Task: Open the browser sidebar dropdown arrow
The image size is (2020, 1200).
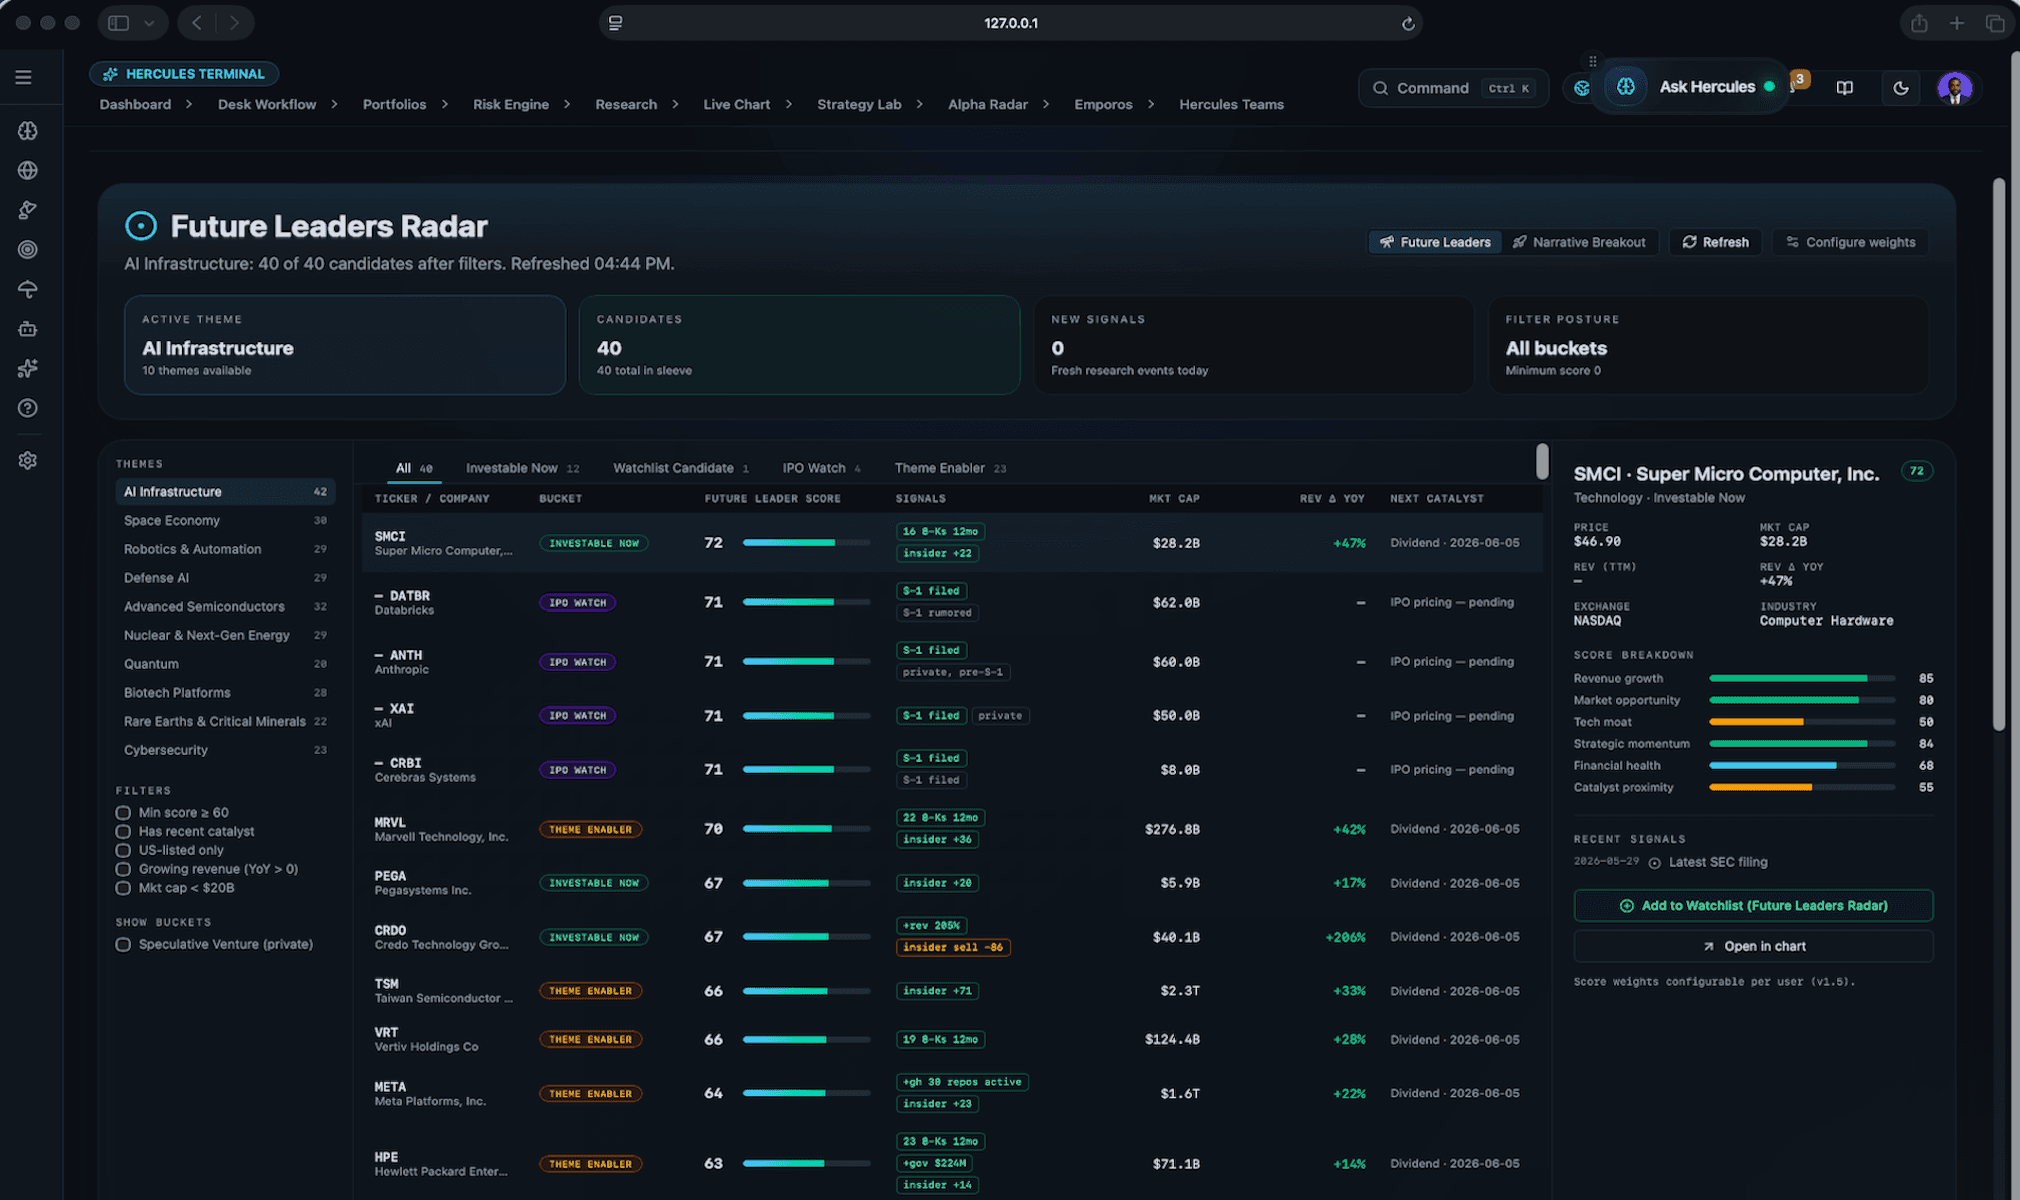Action: point(149,23)
